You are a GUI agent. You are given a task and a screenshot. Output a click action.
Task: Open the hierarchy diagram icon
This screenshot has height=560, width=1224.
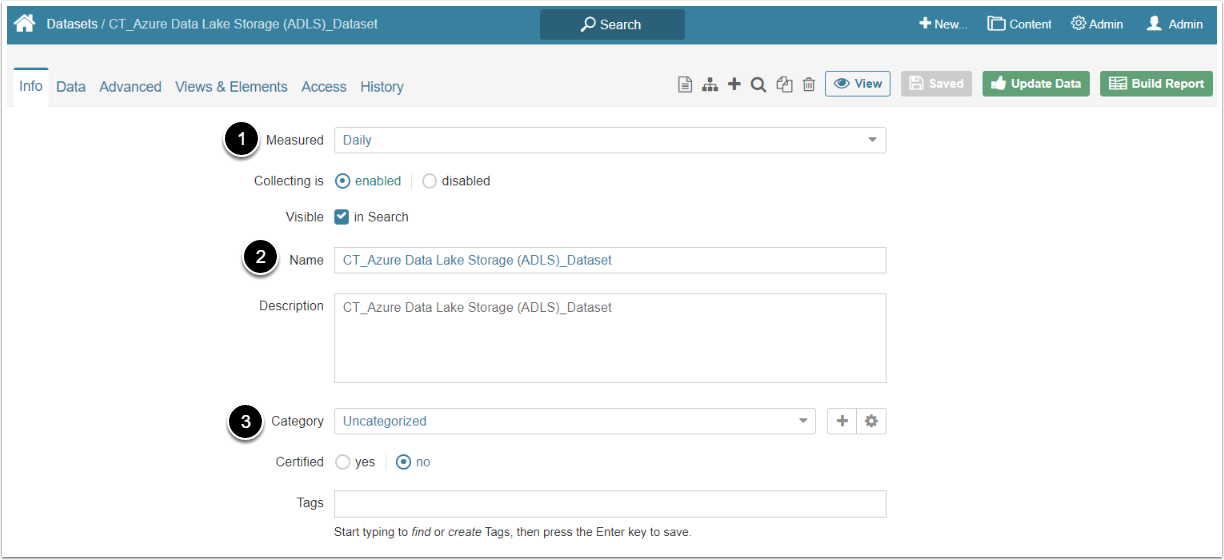click(x=710, y=85)
